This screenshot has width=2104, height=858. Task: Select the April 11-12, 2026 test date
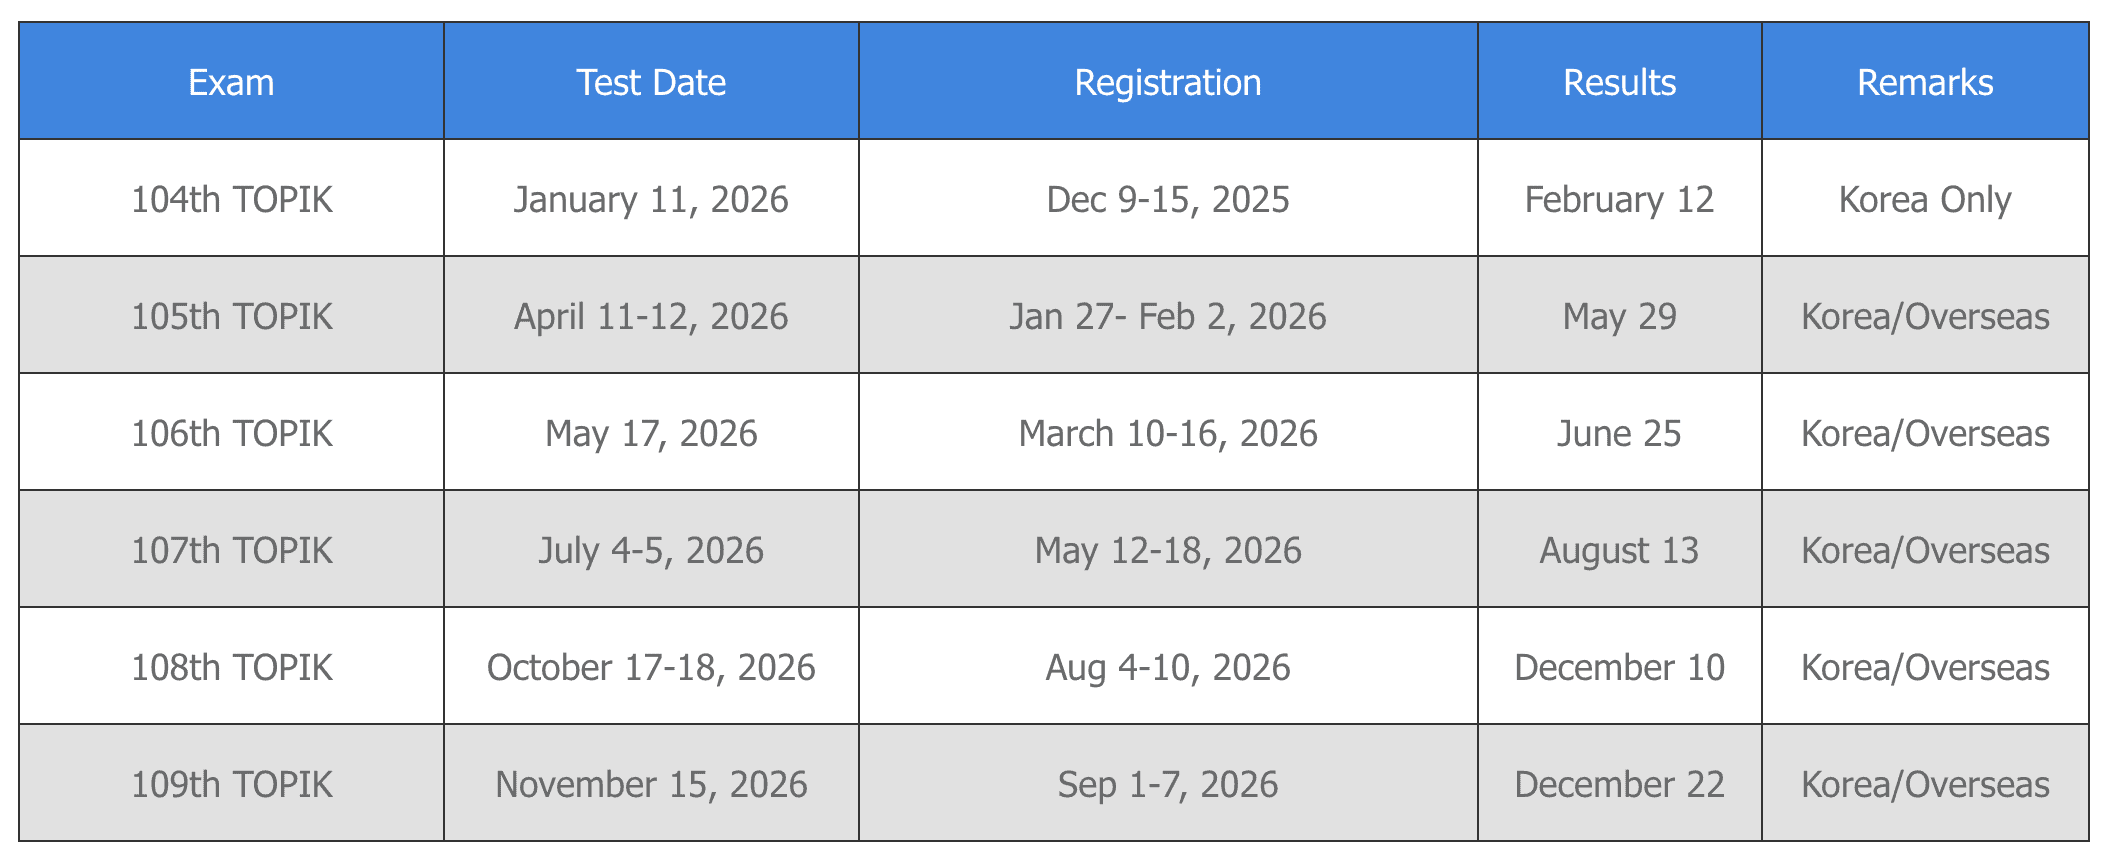(651, 316)
